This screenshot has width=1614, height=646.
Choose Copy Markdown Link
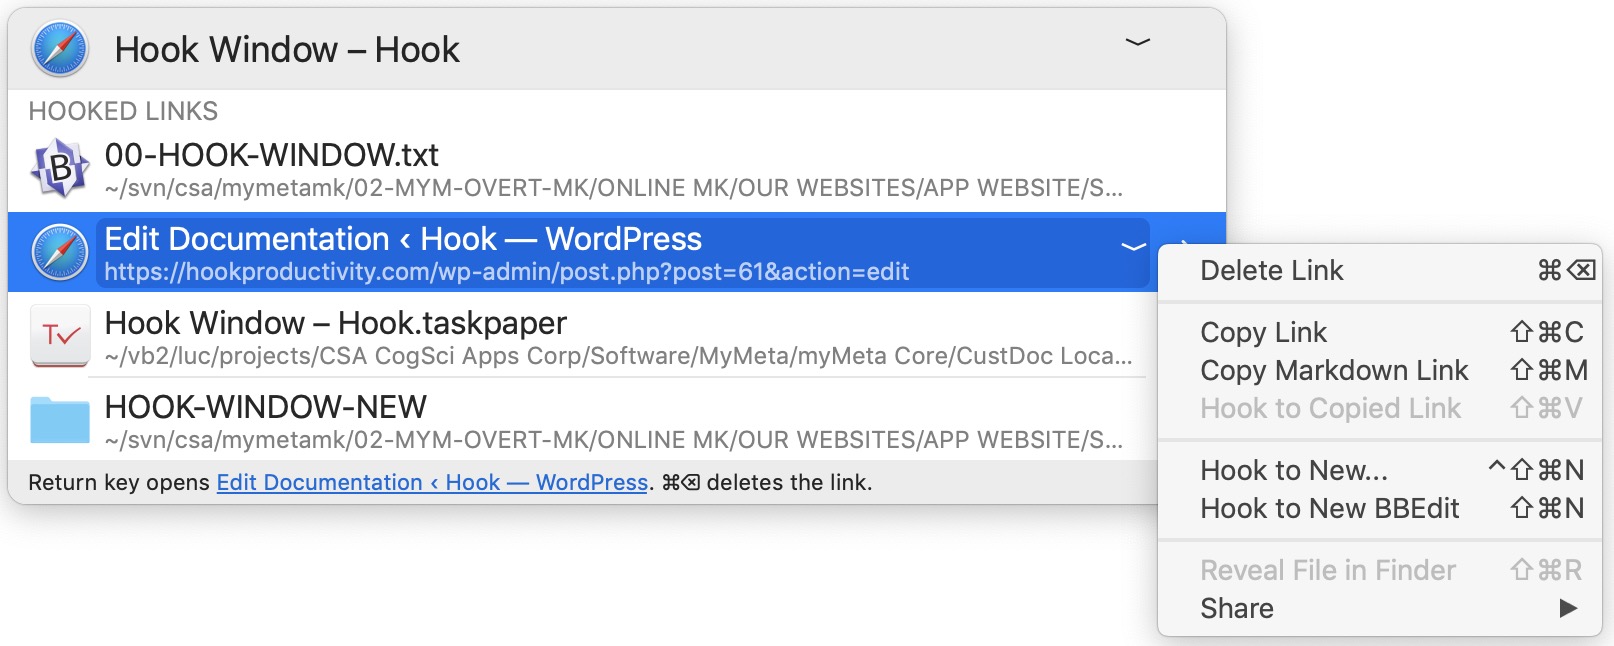pyautogui.click(x=1333, y=370)
